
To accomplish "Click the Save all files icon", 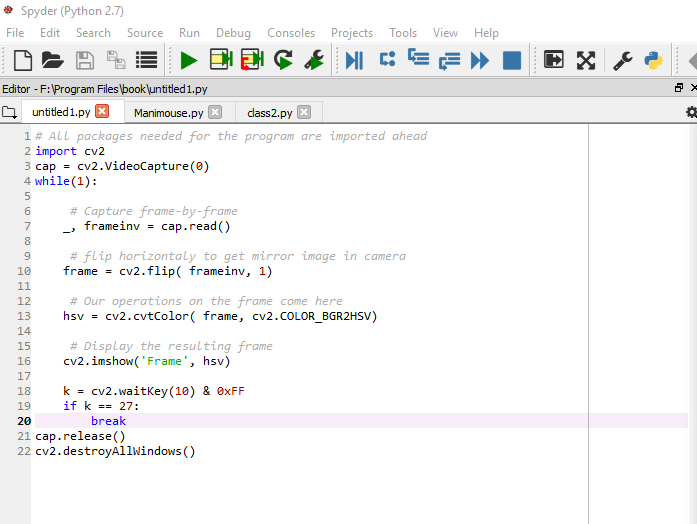I will 116,60.
